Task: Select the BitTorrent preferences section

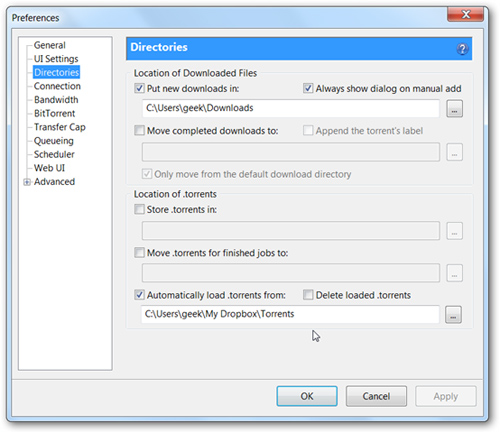Action: tap(55, 113)
